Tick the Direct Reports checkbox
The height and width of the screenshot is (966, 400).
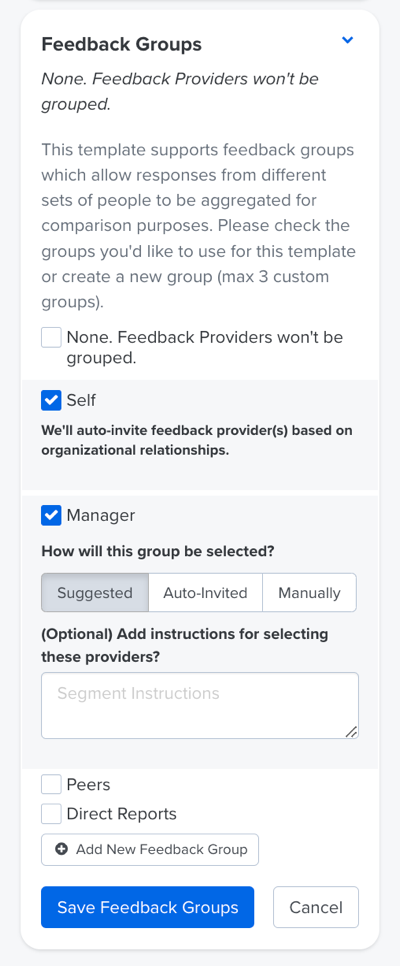[x=51, y=813]
